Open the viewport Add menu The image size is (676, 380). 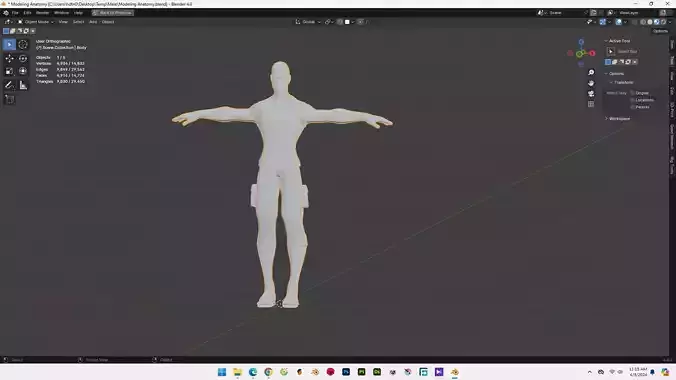[93, 22]
